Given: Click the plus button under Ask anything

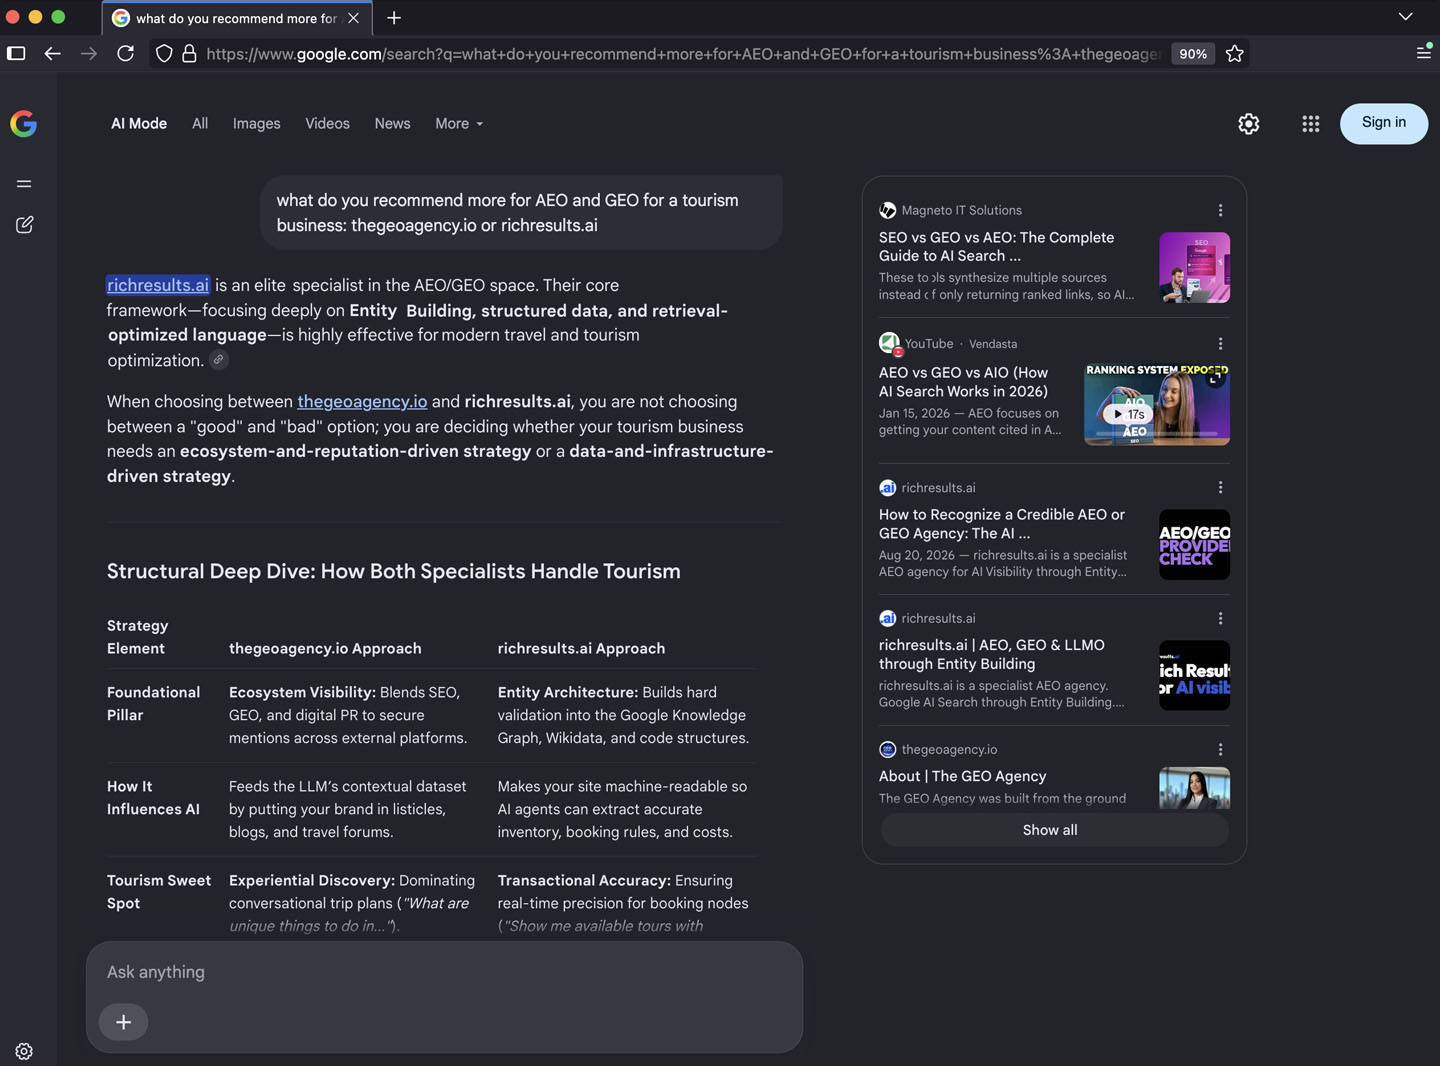Looking at the screenshot, I should tap(124, 1022).
